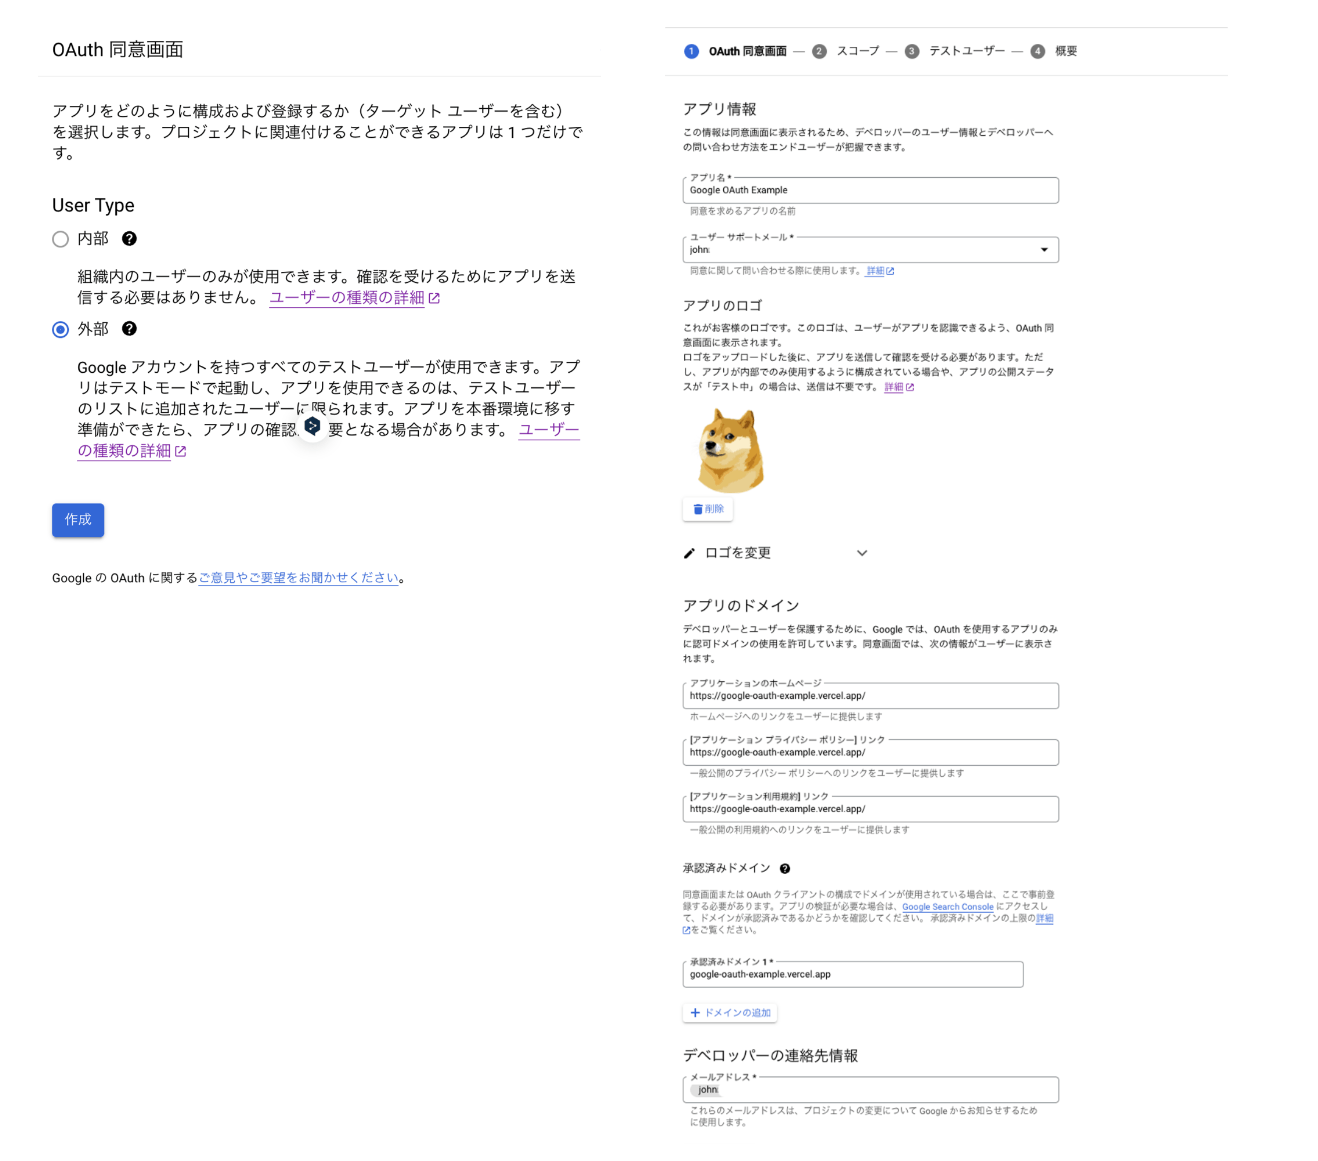Click the 作成 button

click(78, 519)
